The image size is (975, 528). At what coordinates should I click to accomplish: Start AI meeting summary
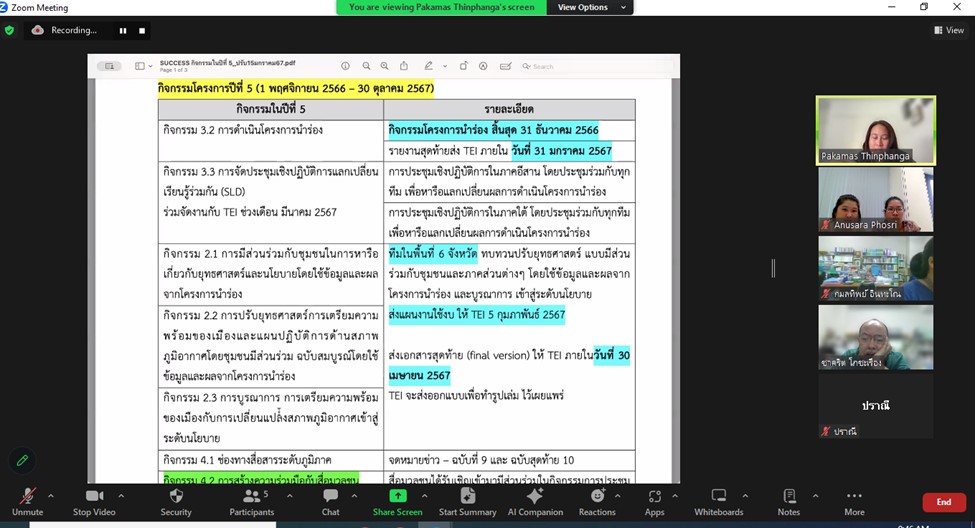click(x=467, y=501)
